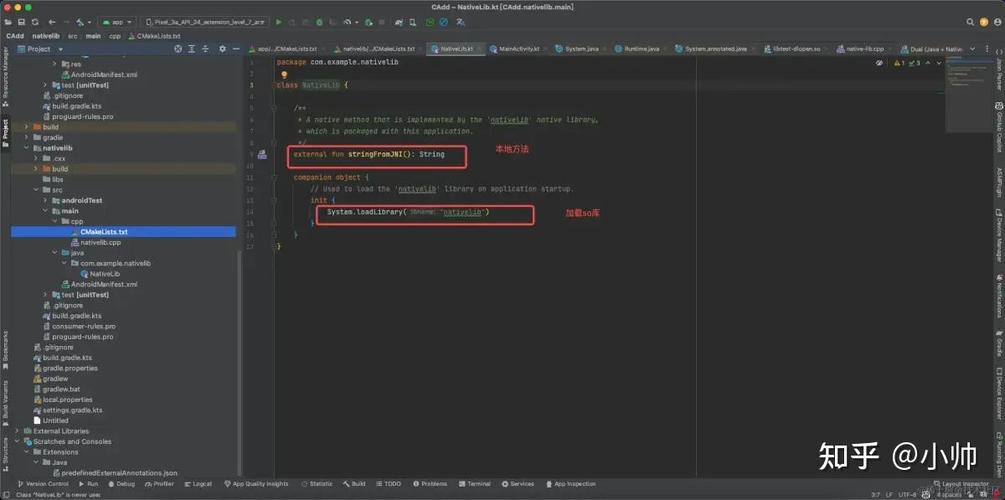1005x500 pixels.
Task: Click the Debug app bug icon
Action: pyautogui.click(x=318, y=21)
